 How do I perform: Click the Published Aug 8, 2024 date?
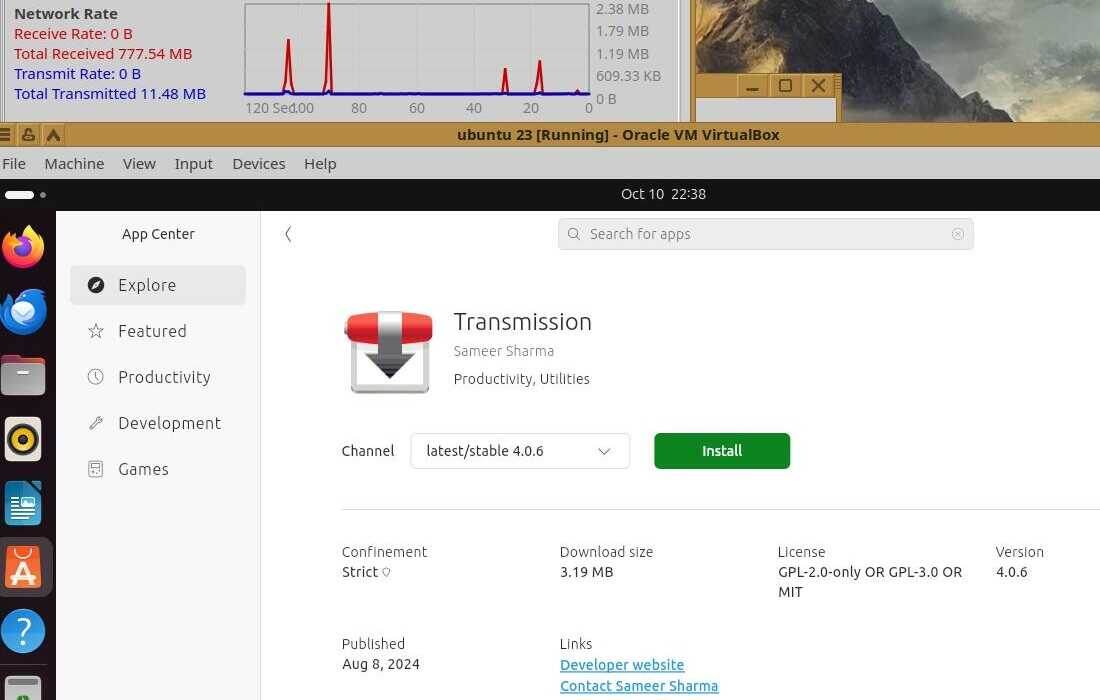(x=381, y=664)
